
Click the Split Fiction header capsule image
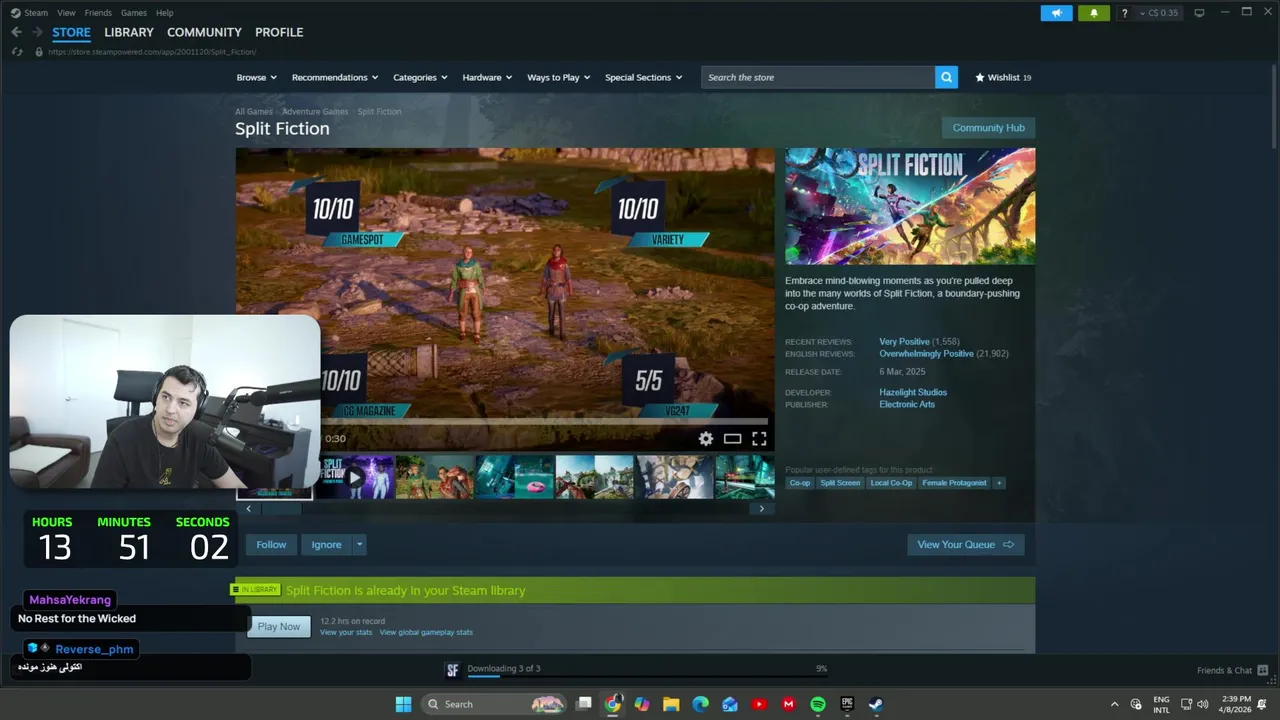(910, 206)
